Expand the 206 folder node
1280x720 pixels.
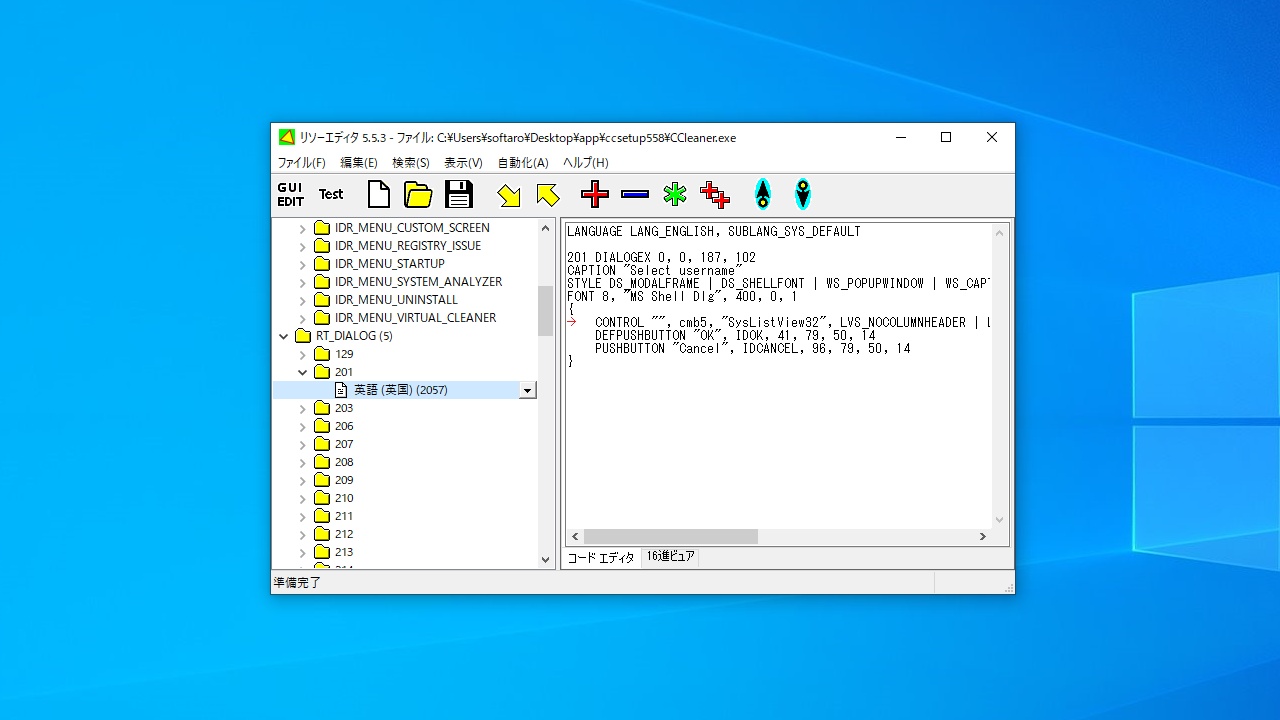[x=303, y=426]
